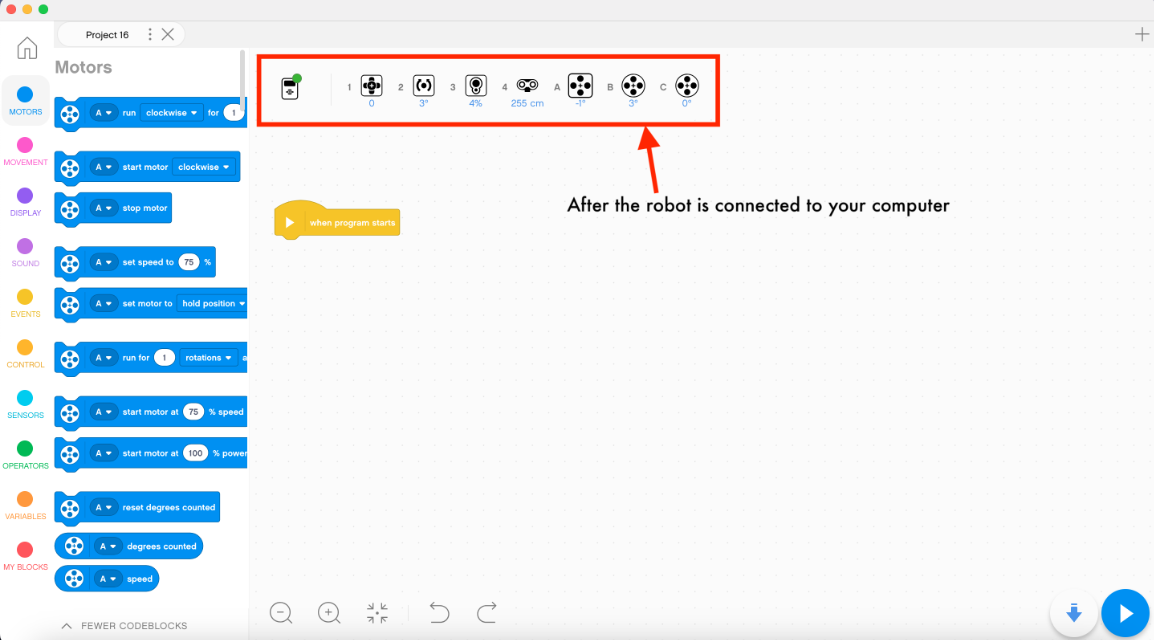Zoom in on the canvas

[329, 613]
